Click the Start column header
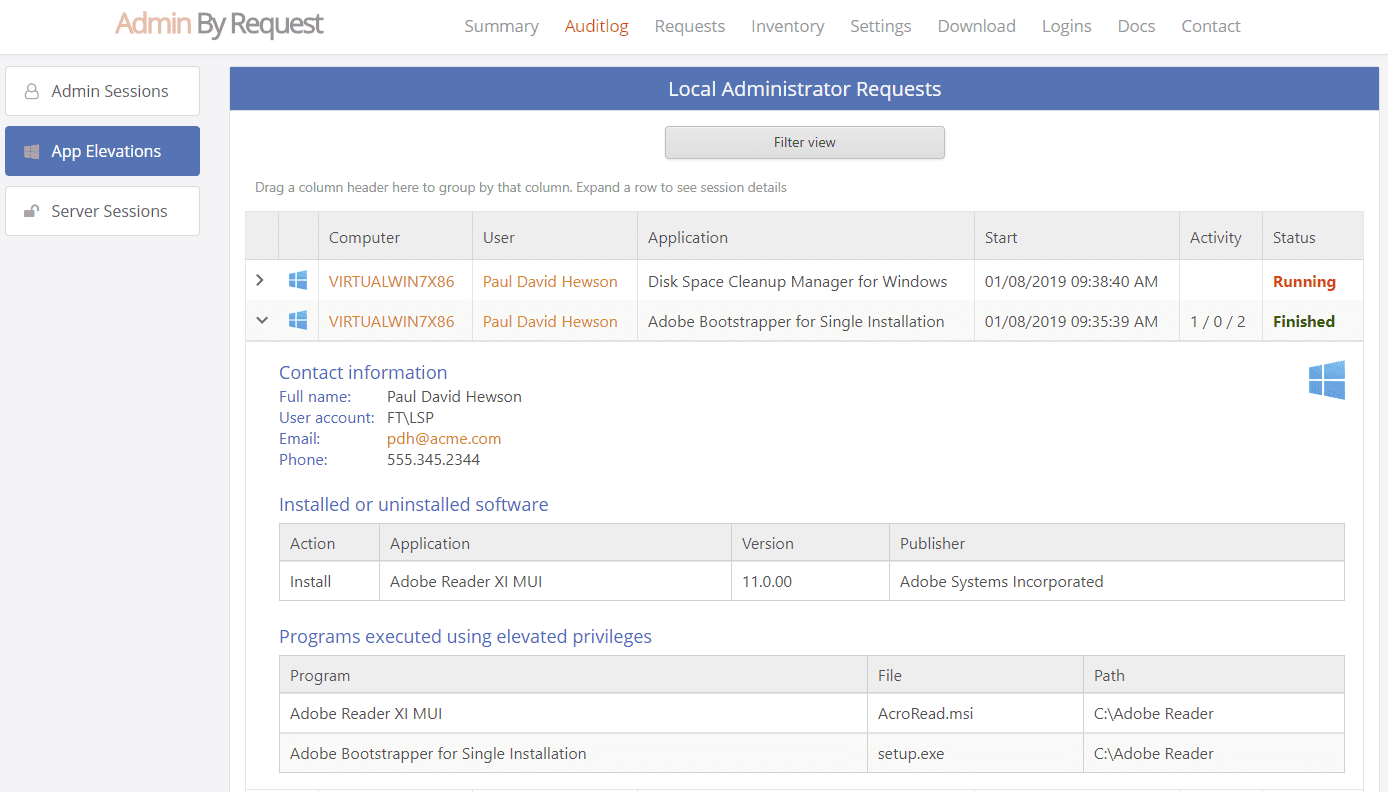 [x=1001, y=238]
